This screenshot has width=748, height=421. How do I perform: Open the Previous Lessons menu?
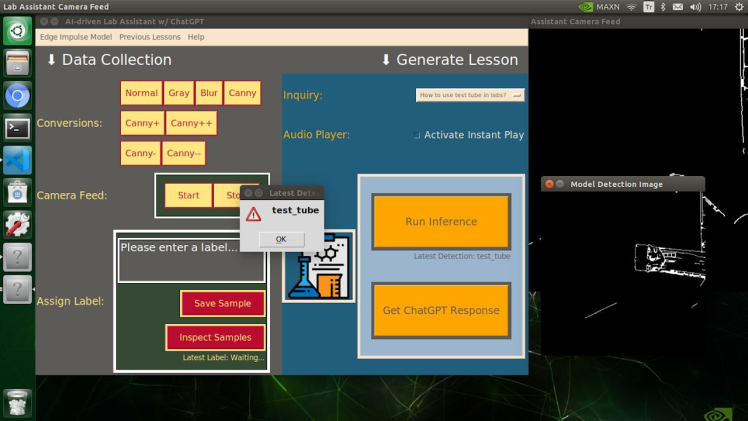[150, 37]
